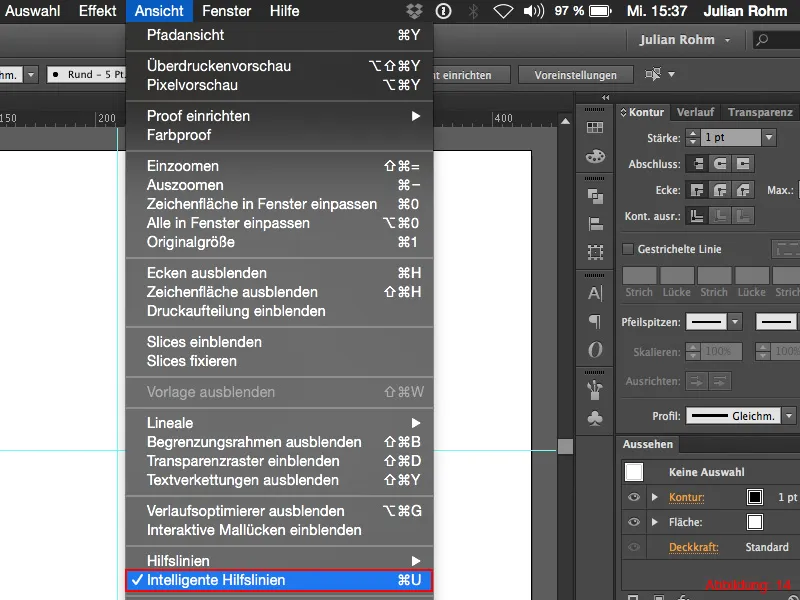Open Lineale submenu
This screenshot has height=600, width=800.
(279, 423)
